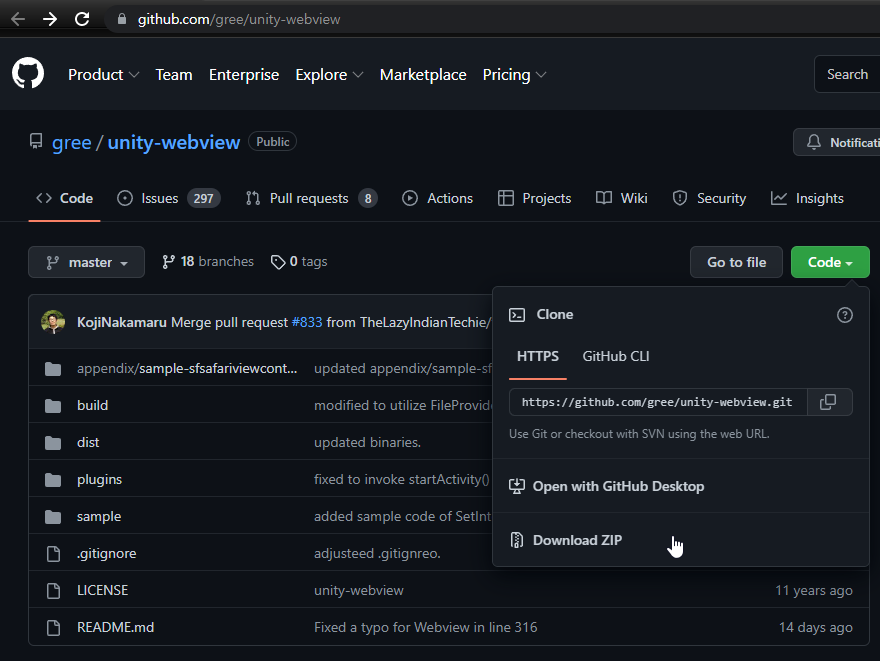
Task: Open the LICENSE file name
Action: (x=103, y=590)
